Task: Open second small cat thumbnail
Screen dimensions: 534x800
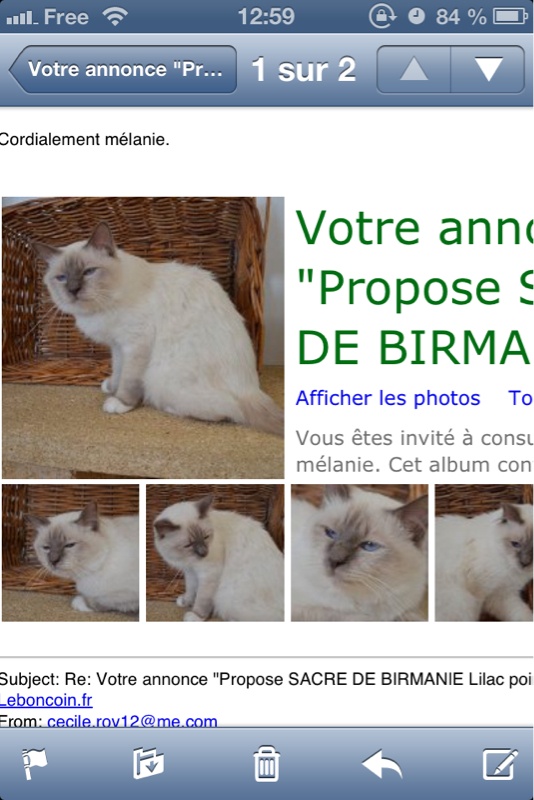Action: pos(215,553)
